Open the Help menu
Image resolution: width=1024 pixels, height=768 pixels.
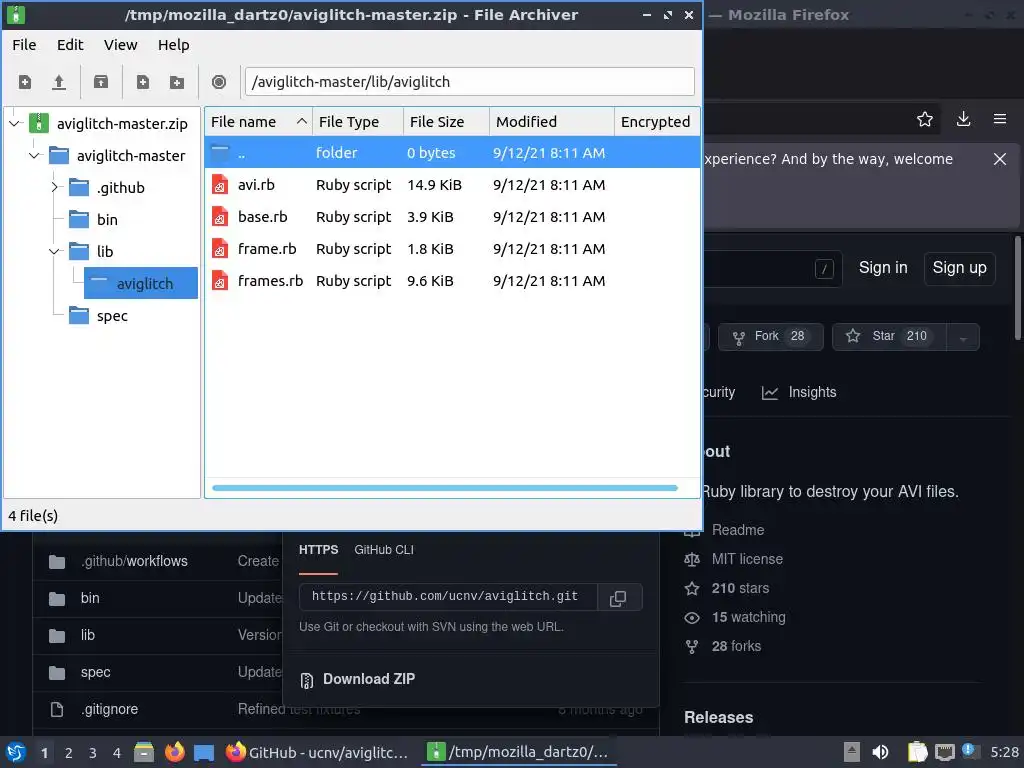pos(174,45)
